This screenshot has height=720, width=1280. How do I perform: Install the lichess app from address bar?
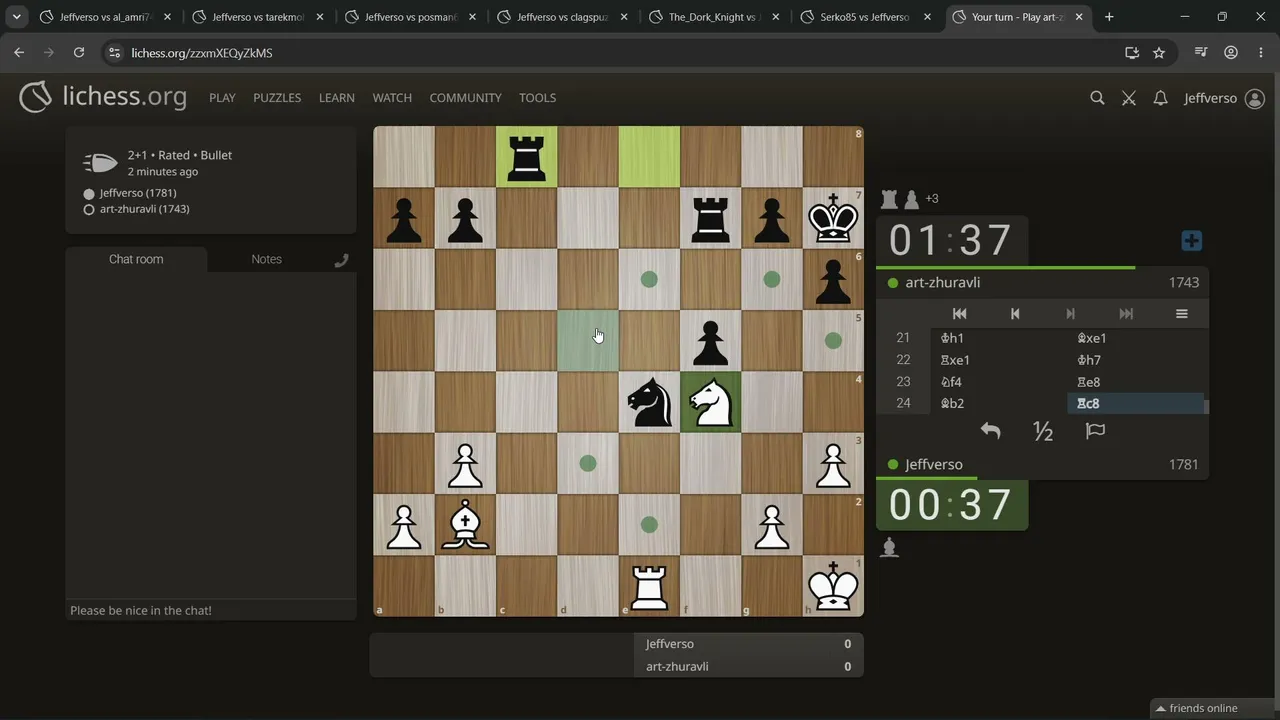tap(1132, 53)
